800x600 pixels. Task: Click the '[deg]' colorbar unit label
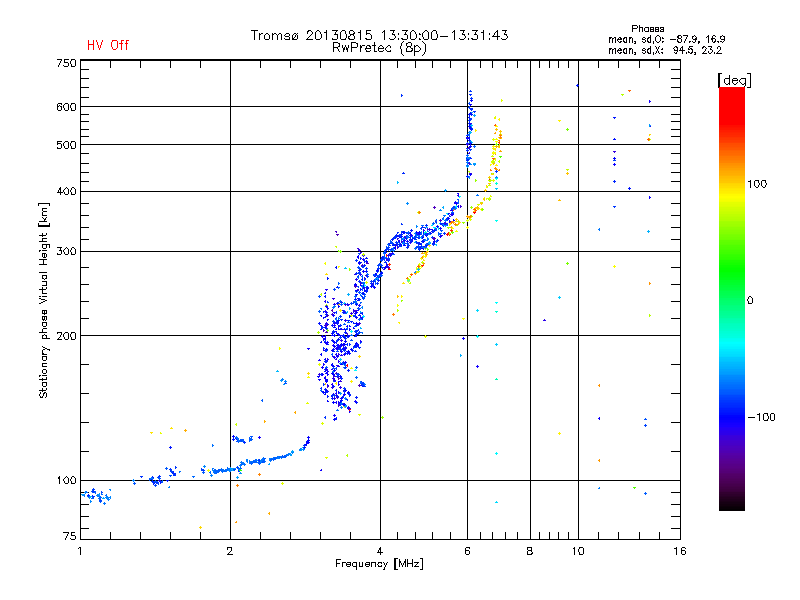[x=734, y=80]
